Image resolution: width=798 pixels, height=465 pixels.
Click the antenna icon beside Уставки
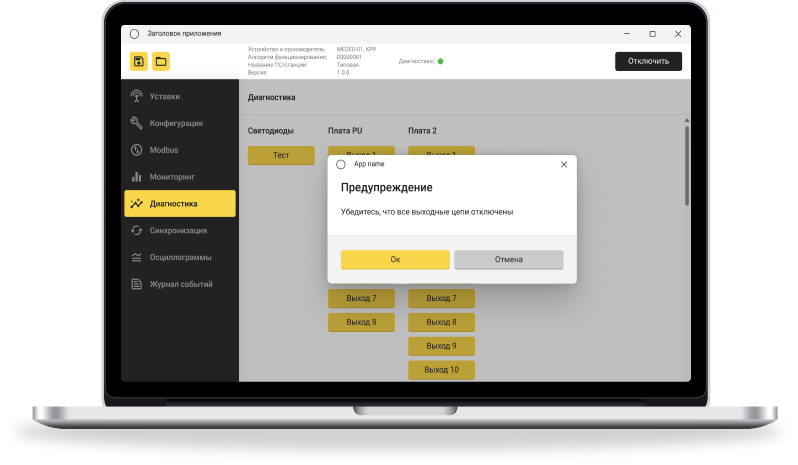137,97
